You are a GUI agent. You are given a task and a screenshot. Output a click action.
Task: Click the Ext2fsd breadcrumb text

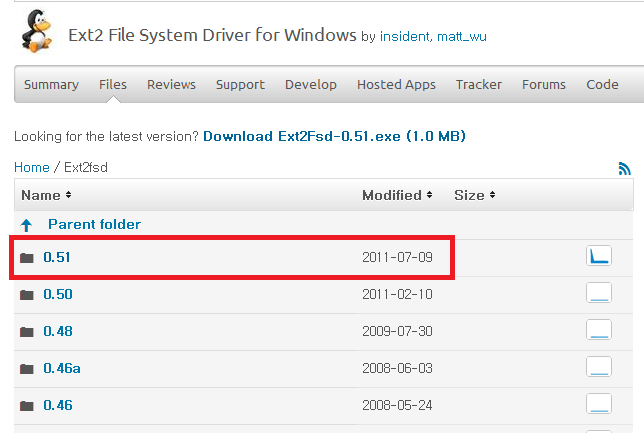point(86,168)
